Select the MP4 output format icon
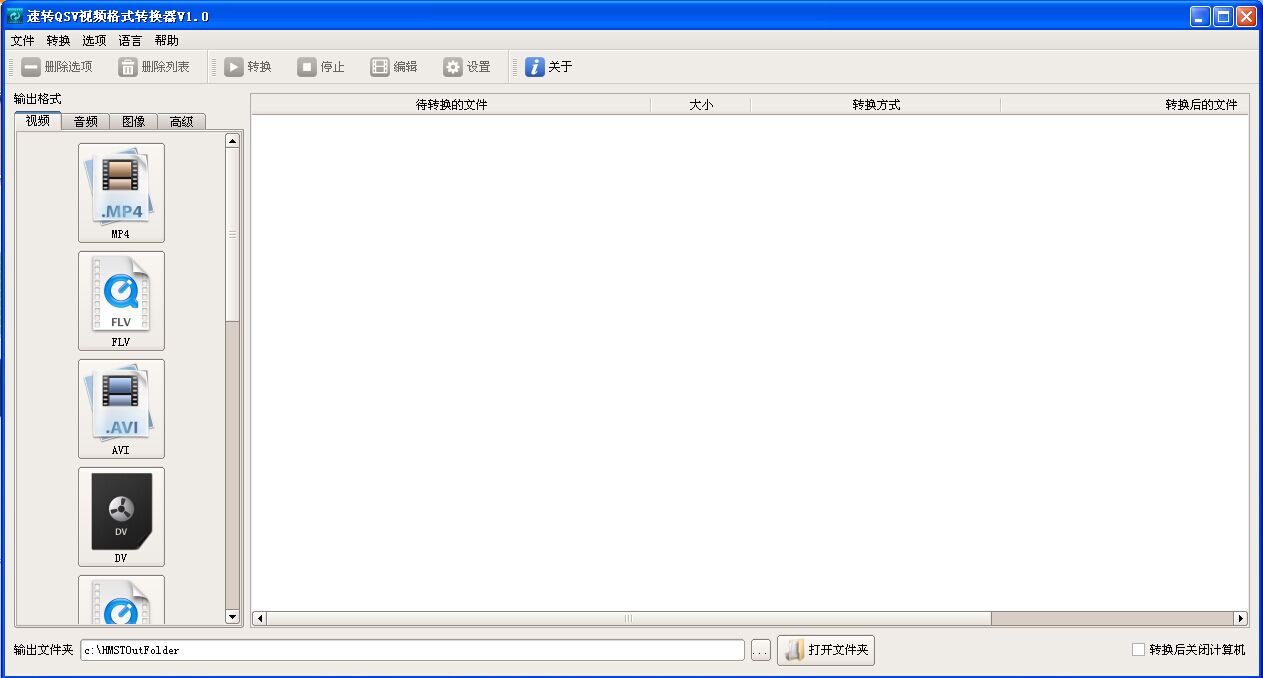Screen dimensions: 1263x678 (x=121, y=192)
